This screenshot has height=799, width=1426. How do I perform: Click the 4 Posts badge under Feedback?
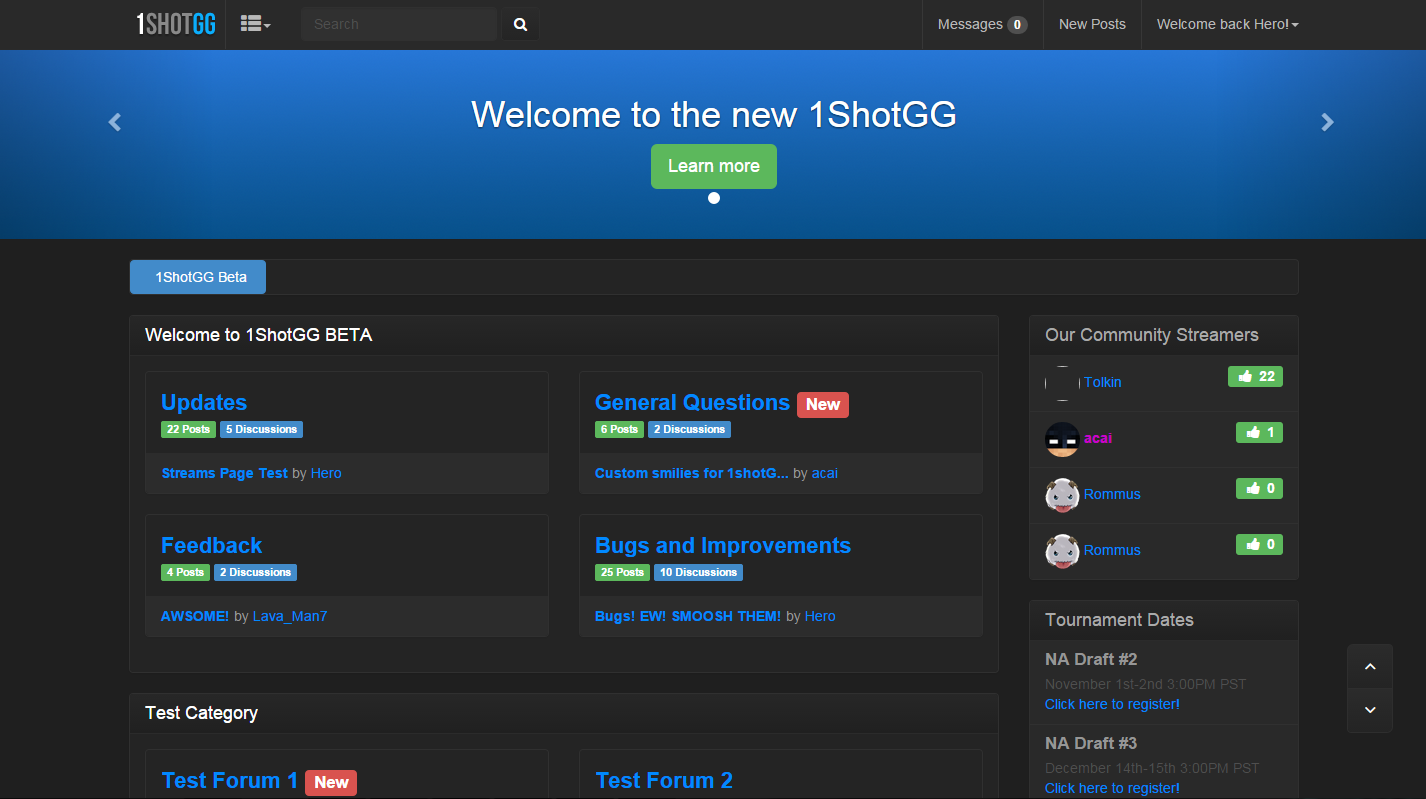(x=185, y=573)
